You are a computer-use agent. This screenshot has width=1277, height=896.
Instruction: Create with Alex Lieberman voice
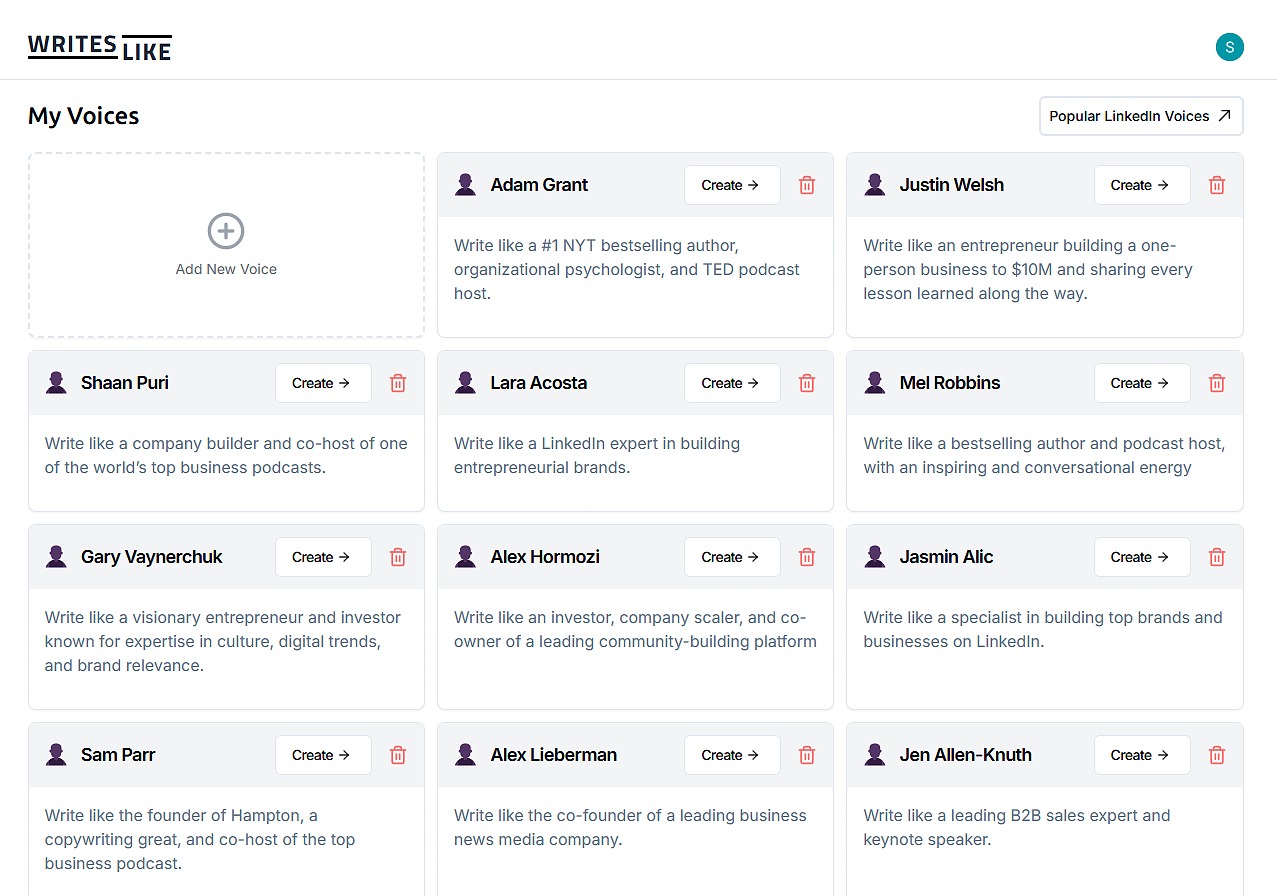pyautogui.click(x=731, y=755)
